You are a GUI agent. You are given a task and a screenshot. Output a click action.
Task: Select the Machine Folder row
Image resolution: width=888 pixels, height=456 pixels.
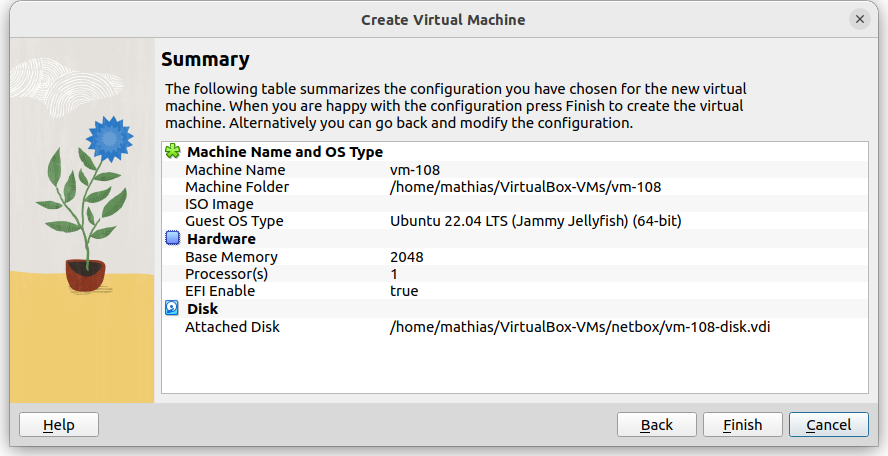pyautogui.click(x=237, y=187)
